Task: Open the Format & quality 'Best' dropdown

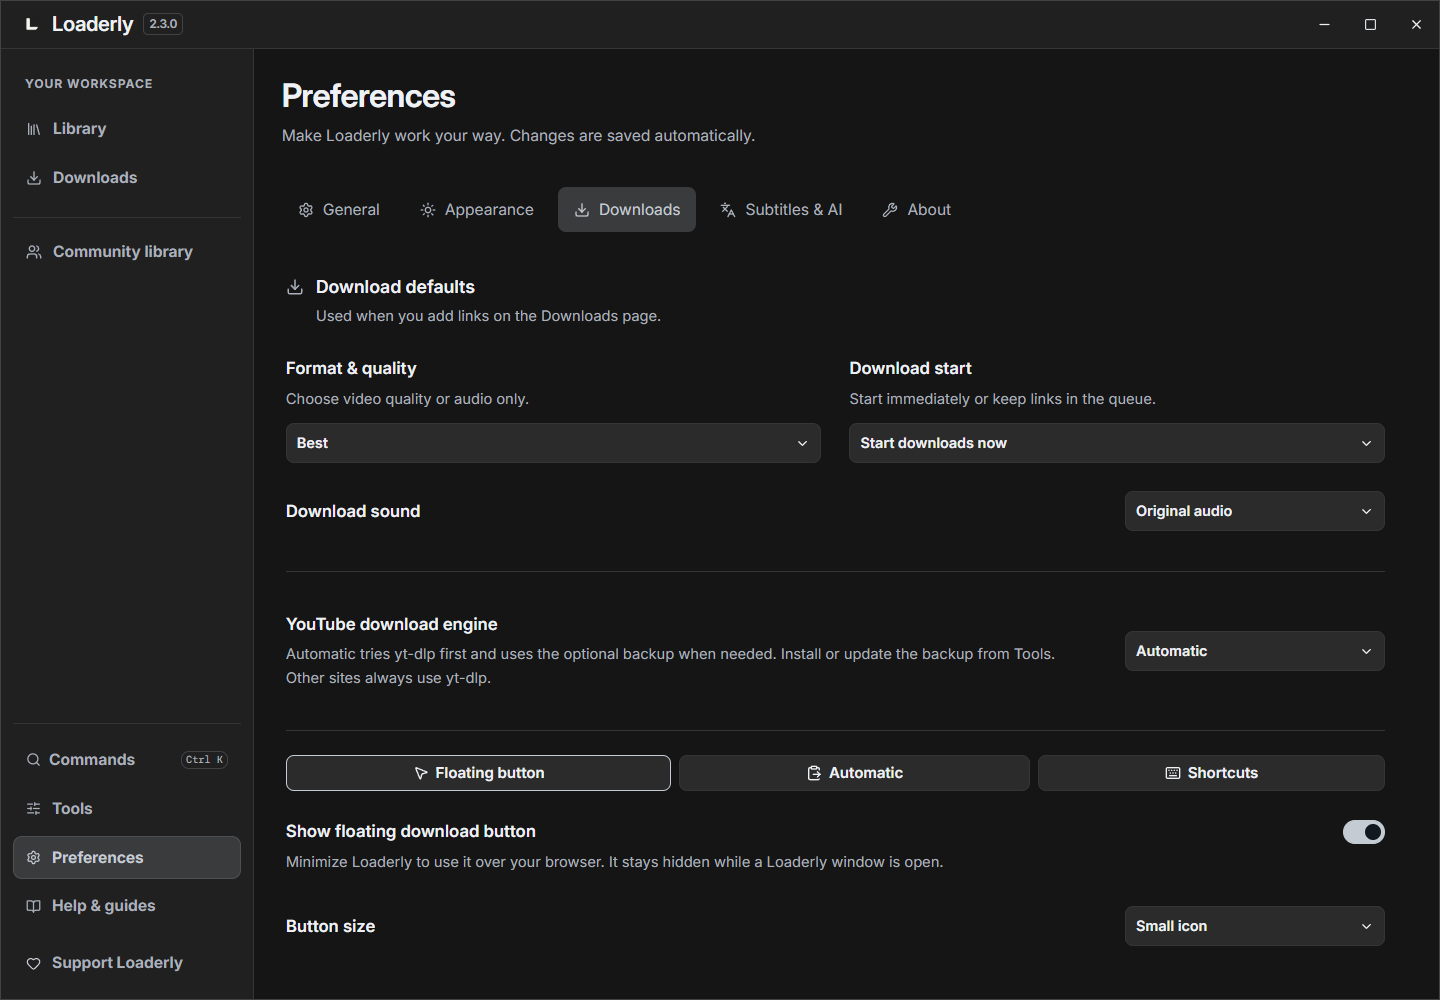Action: pos(553,443)
